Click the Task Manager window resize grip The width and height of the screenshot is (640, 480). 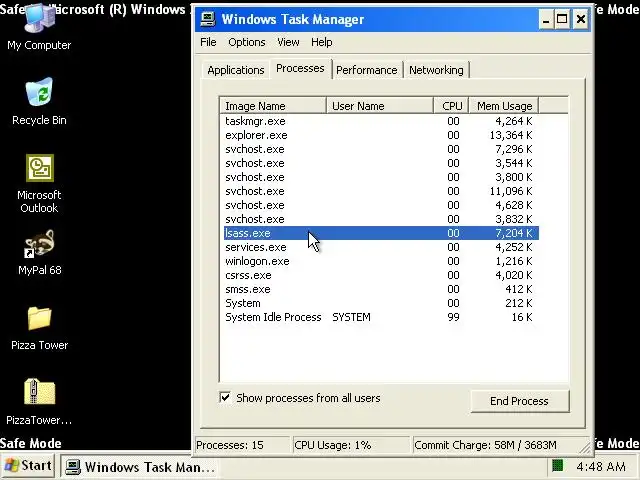pyautogui.click(x=585, y=448)
